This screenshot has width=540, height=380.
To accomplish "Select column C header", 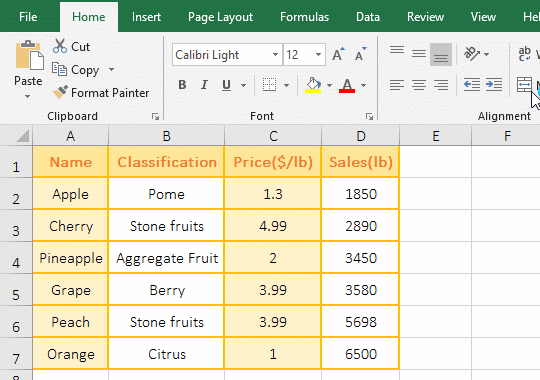I will pos(273,136).
